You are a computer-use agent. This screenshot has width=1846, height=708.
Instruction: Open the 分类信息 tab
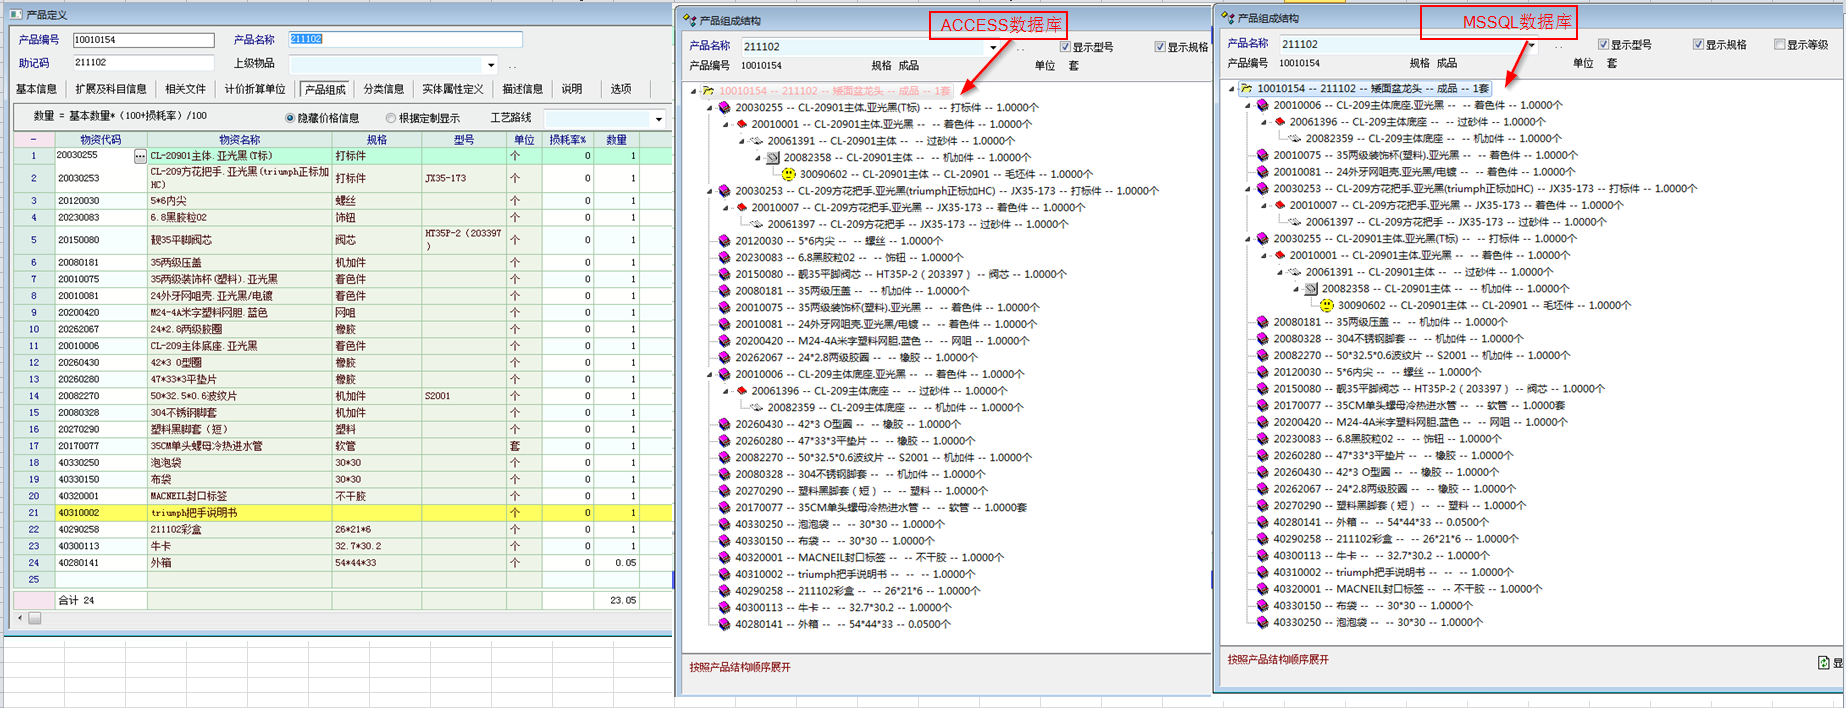tap(383, 89)
